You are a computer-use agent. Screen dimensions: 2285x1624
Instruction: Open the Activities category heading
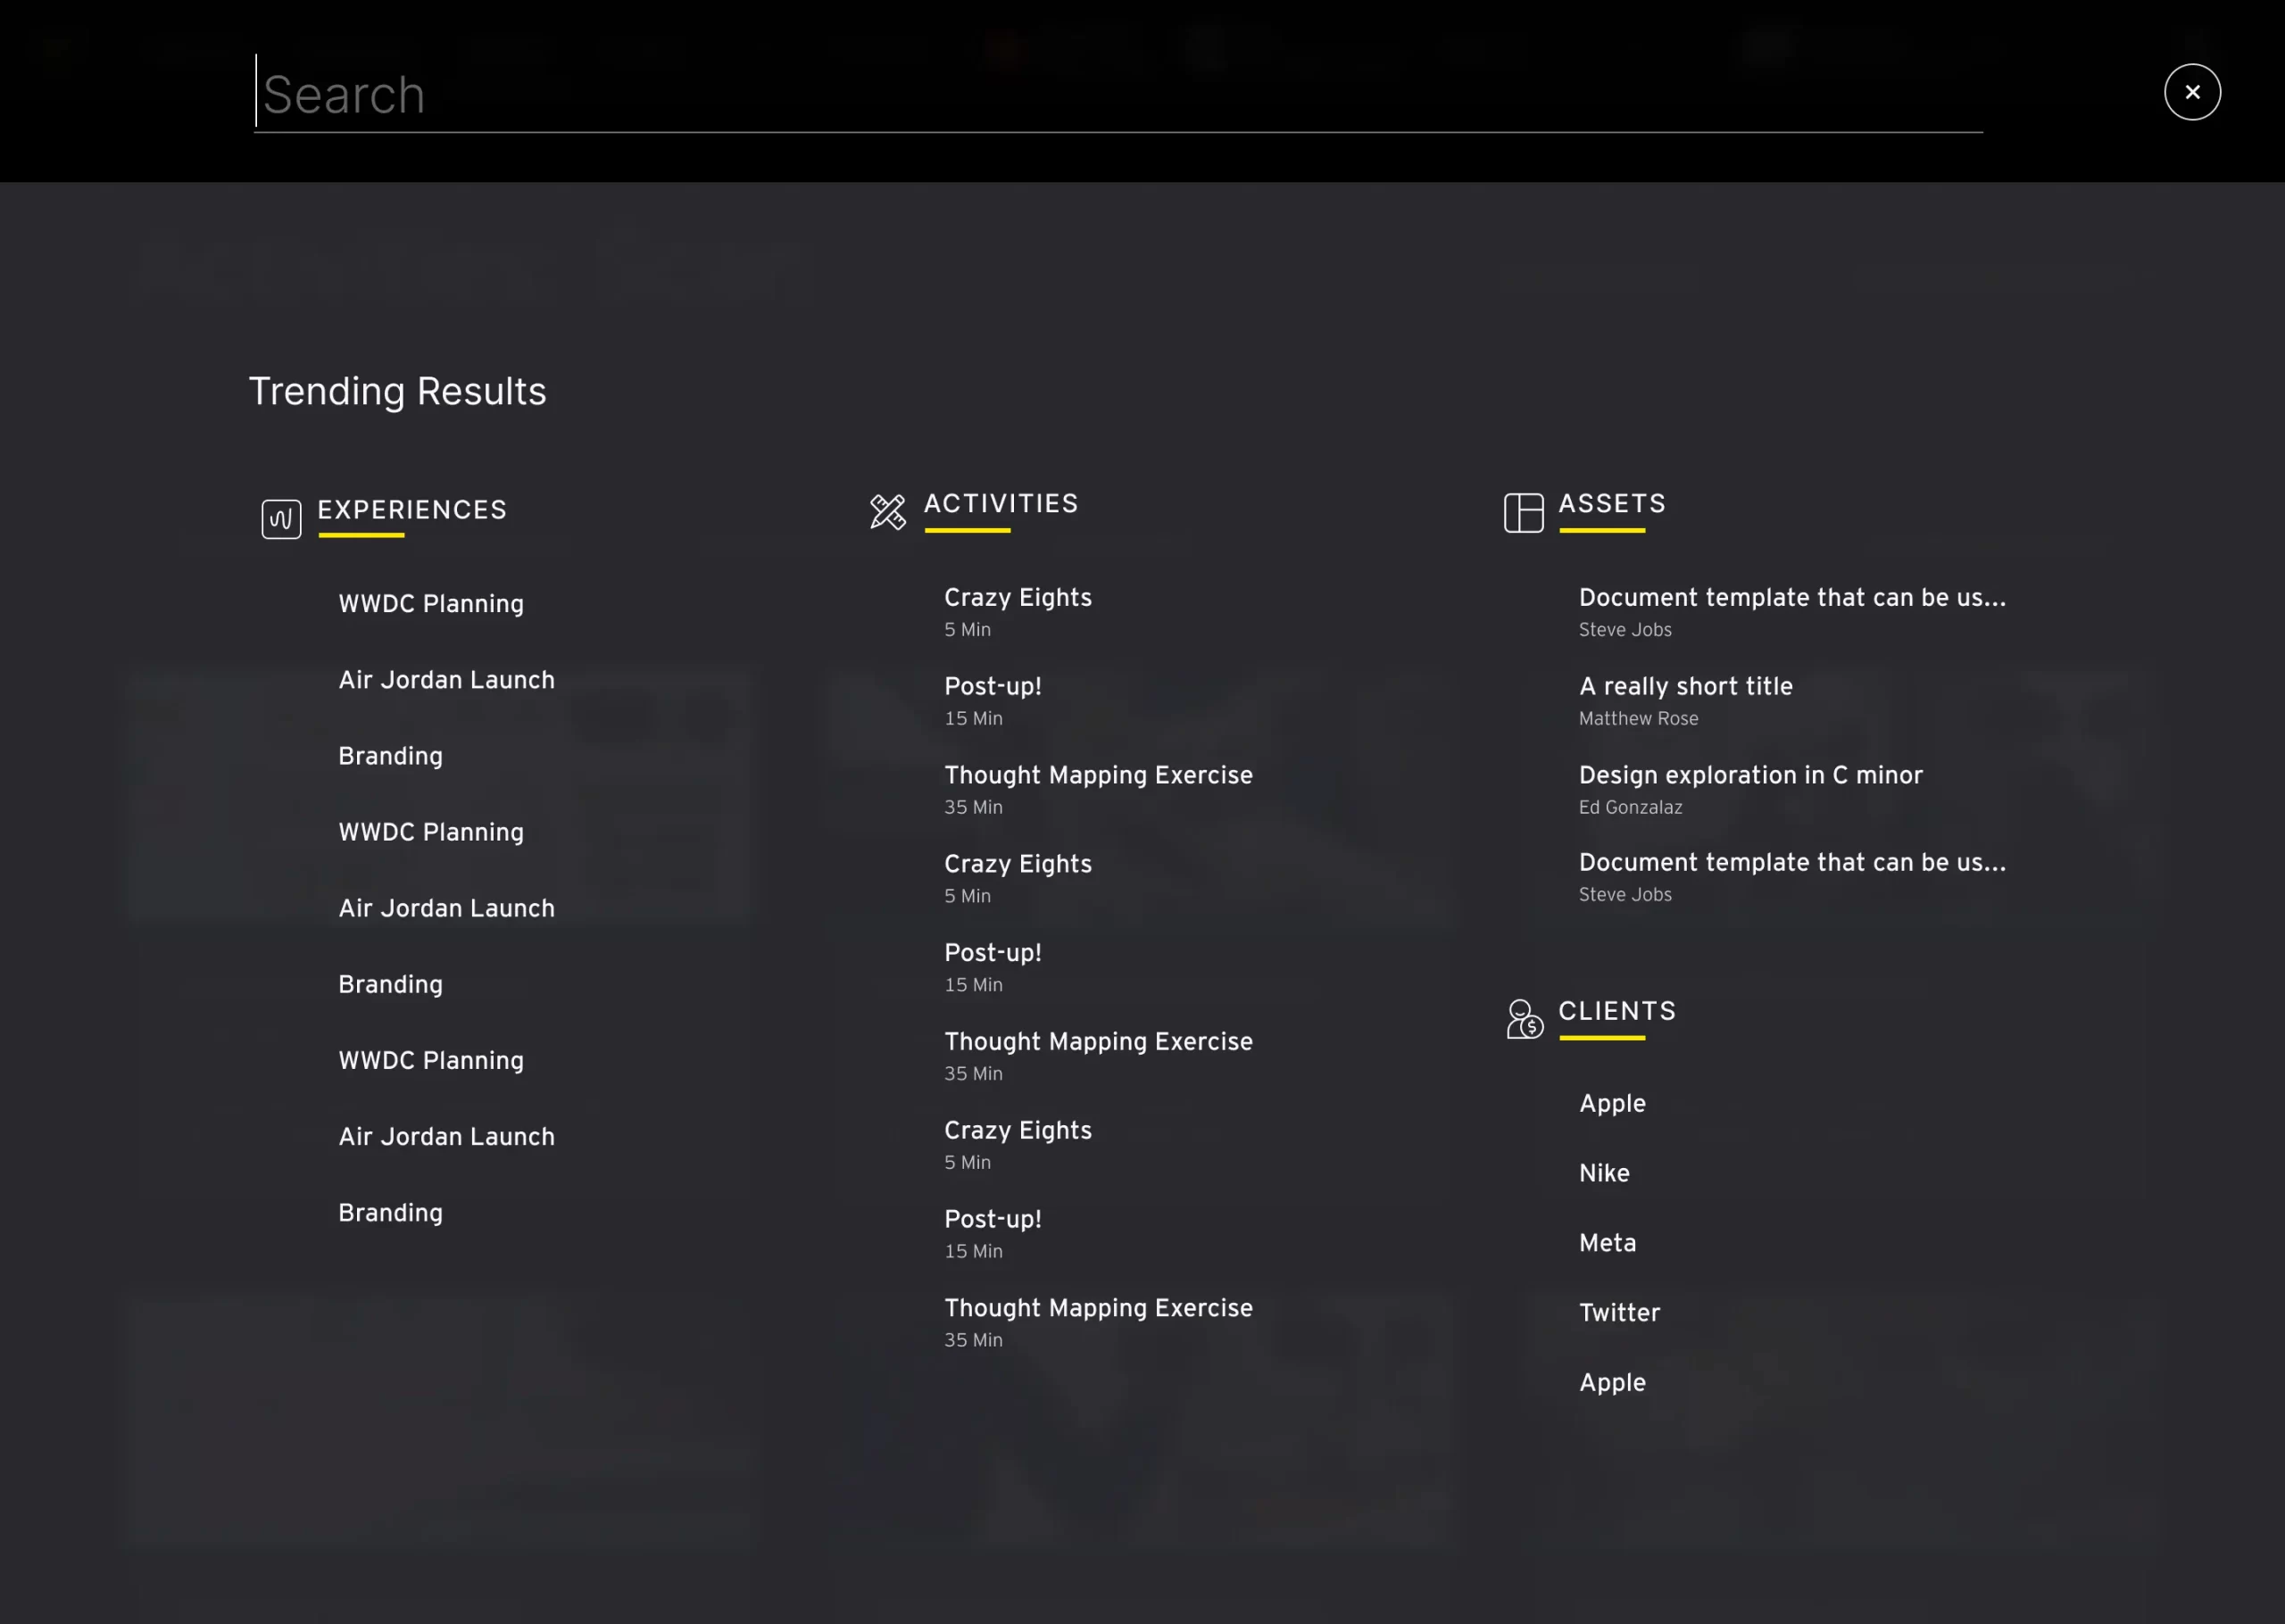coord(1001,503)
